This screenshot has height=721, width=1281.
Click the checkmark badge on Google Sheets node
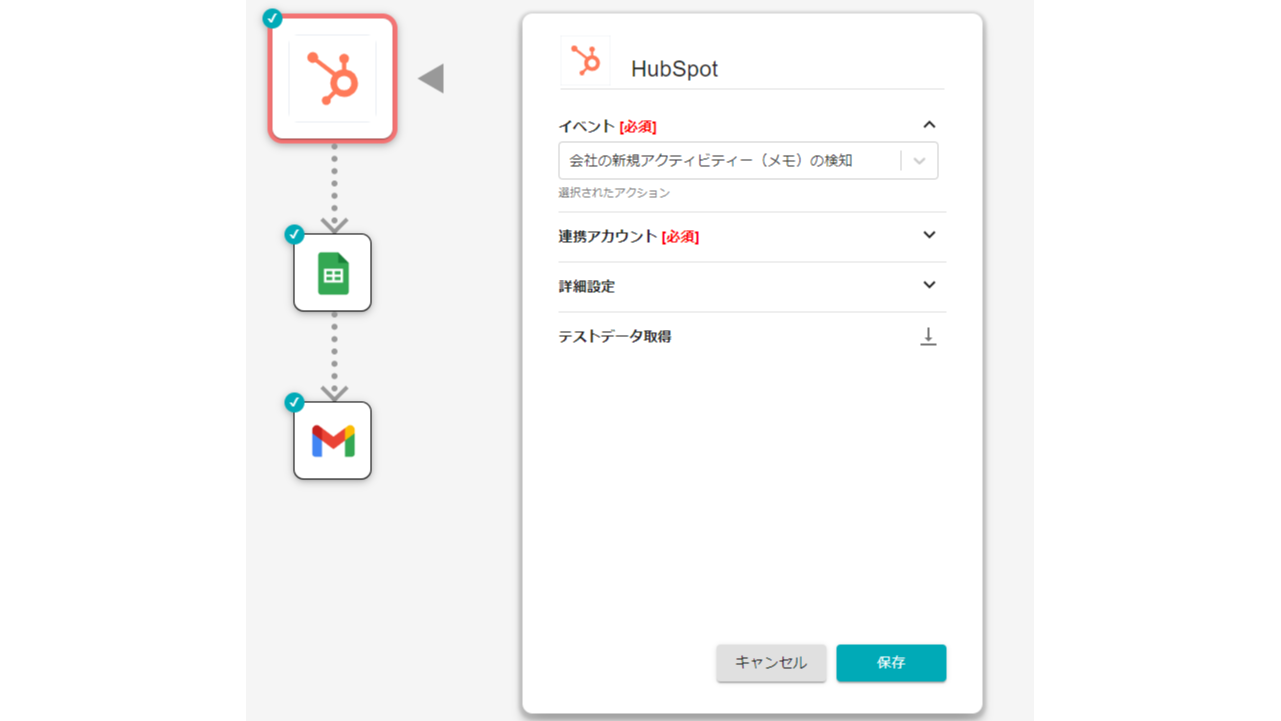[x=294, y=234]
